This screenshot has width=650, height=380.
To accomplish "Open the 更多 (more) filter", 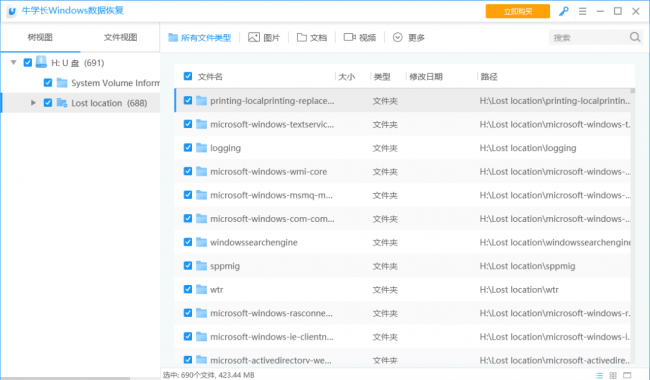I will (408, 38).
